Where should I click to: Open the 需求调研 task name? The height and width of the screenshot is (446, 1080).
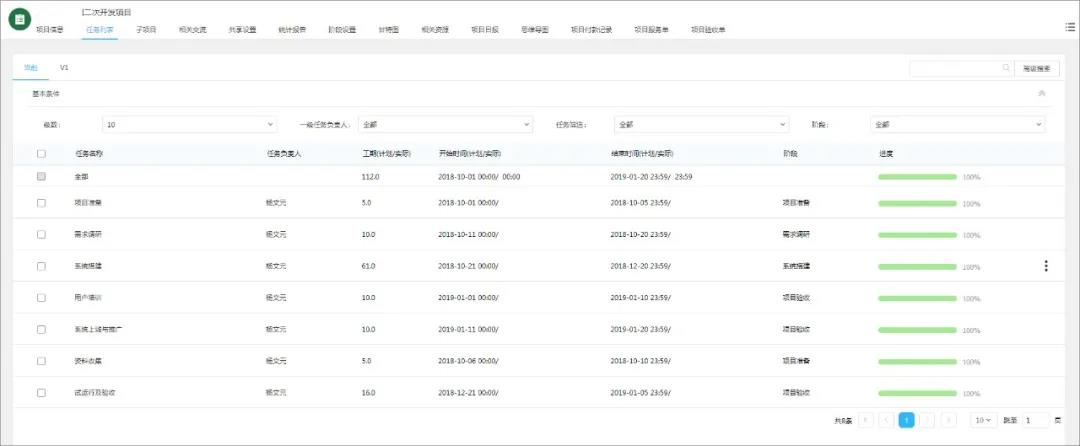pos(88,234)
